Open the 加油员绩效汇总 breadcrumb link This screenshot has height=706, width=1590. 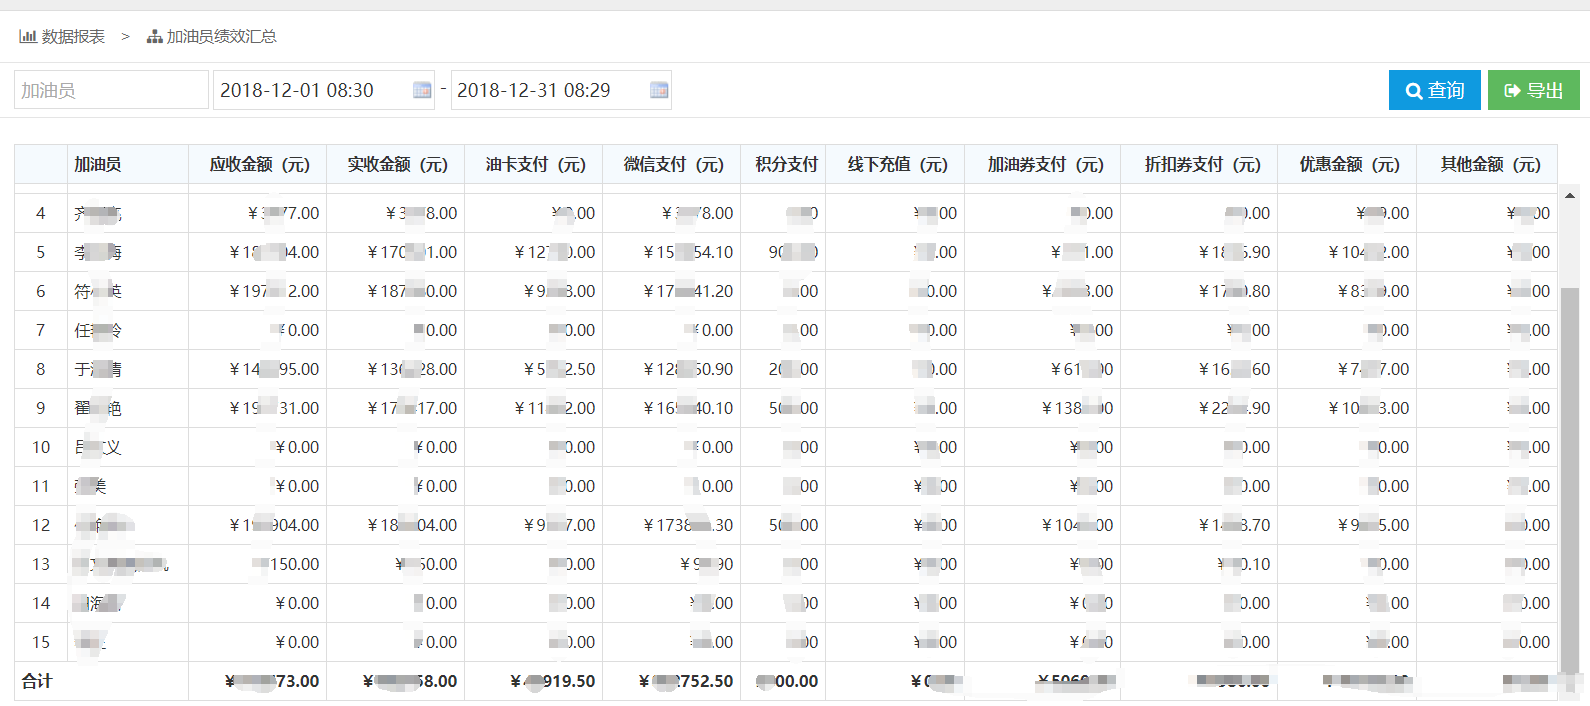click(x=221, y=37)
